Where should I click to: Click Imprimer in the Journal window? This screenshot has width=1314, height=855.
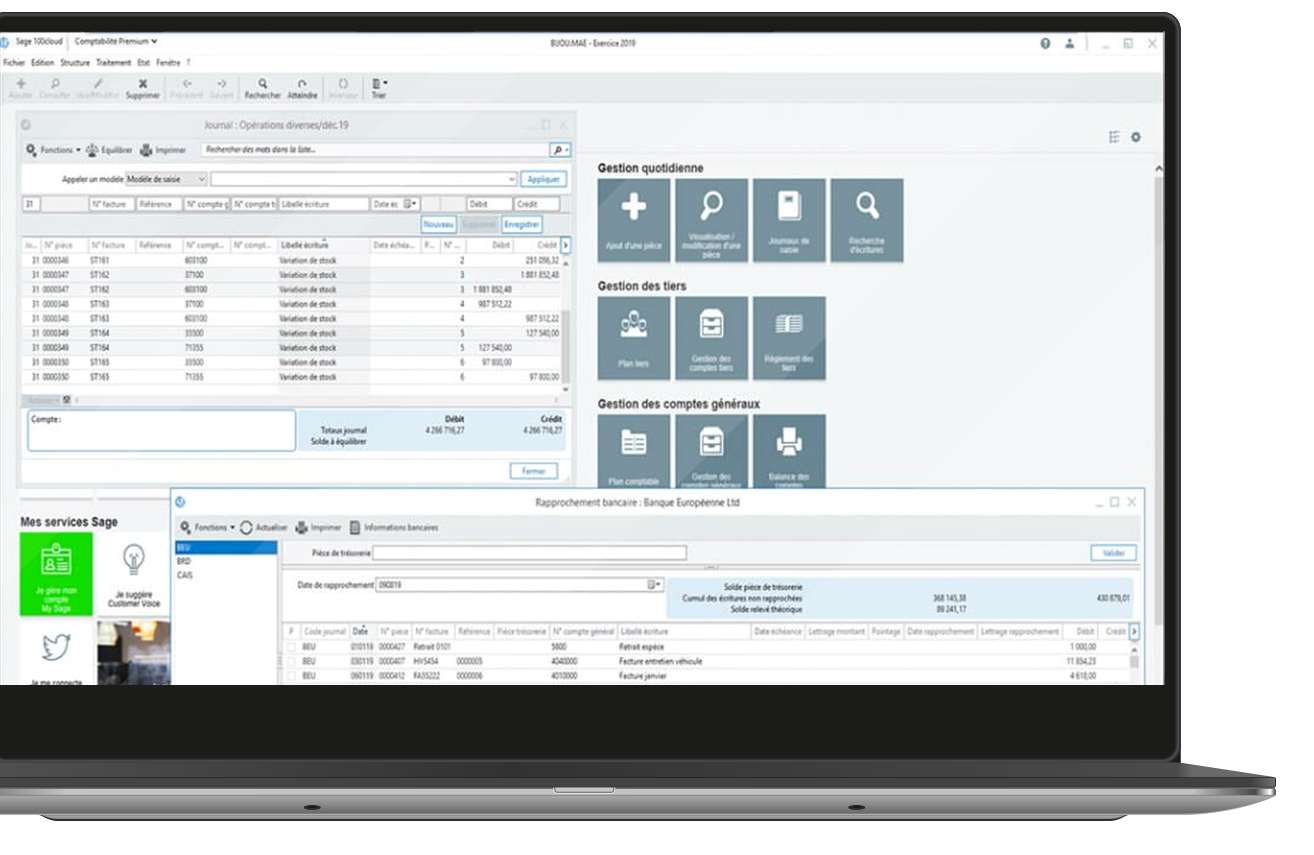click(x=163, y=150)
